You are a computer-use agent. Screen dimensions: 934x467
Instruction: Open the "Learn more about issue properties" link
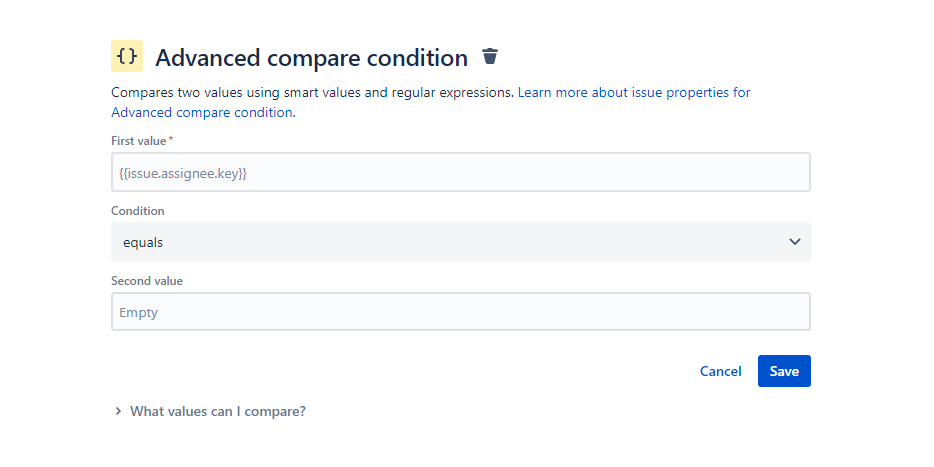pos(633,92)
